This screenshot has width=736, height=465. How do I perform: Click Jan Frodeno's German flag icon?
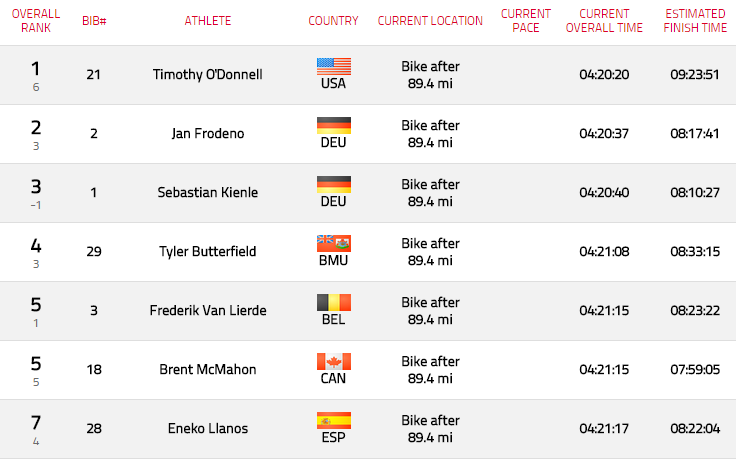coord(334,126)
